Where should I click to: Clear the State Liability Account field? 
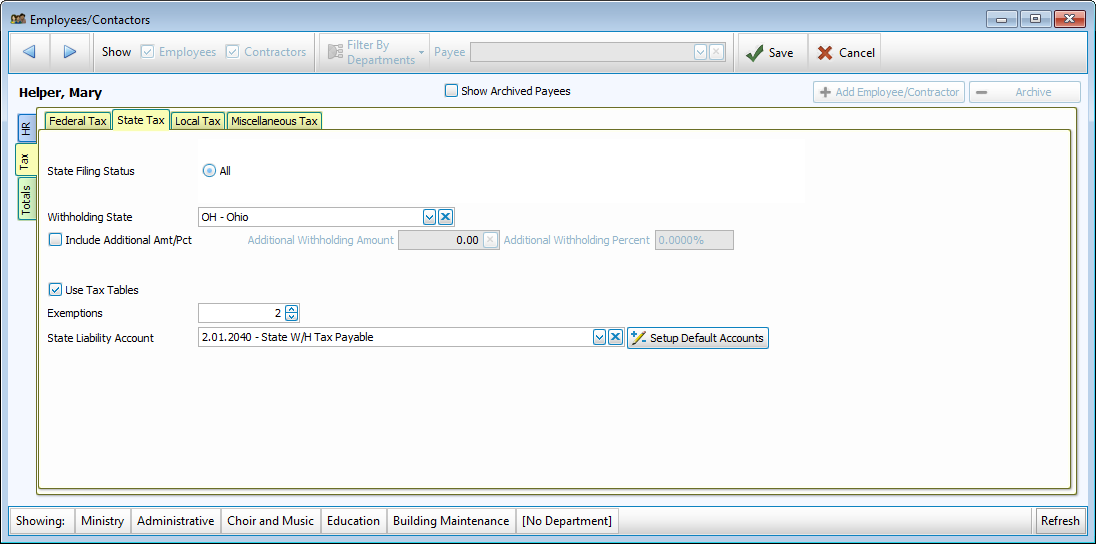616,338
